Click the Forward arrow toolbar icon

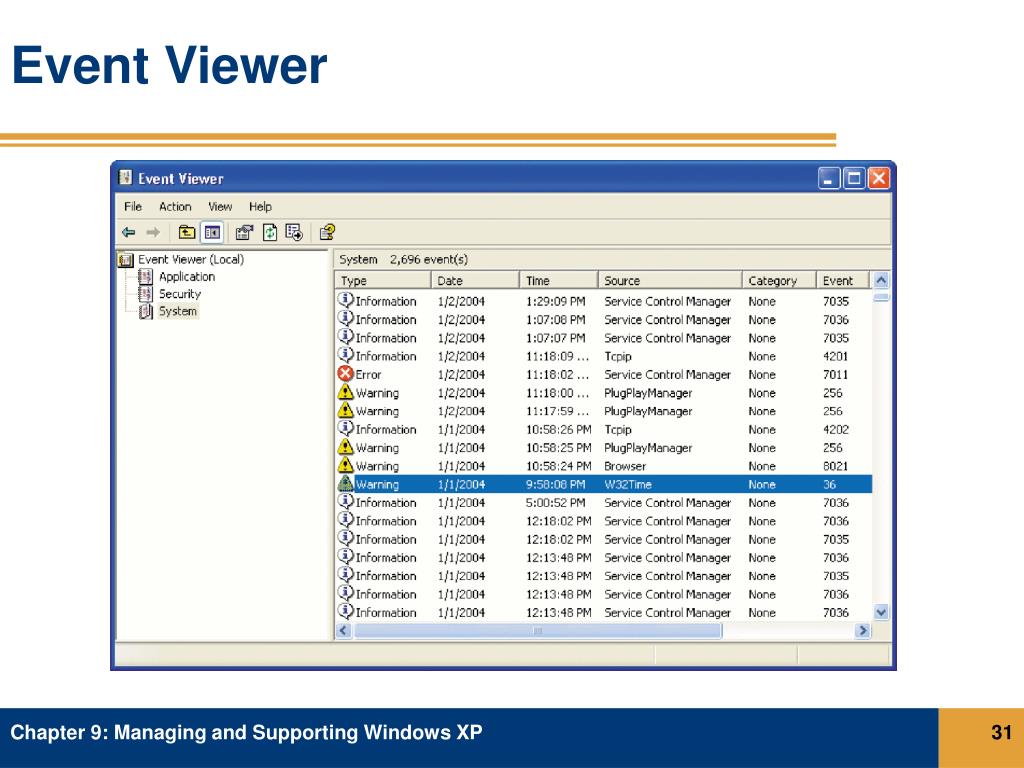click(153, 232)
